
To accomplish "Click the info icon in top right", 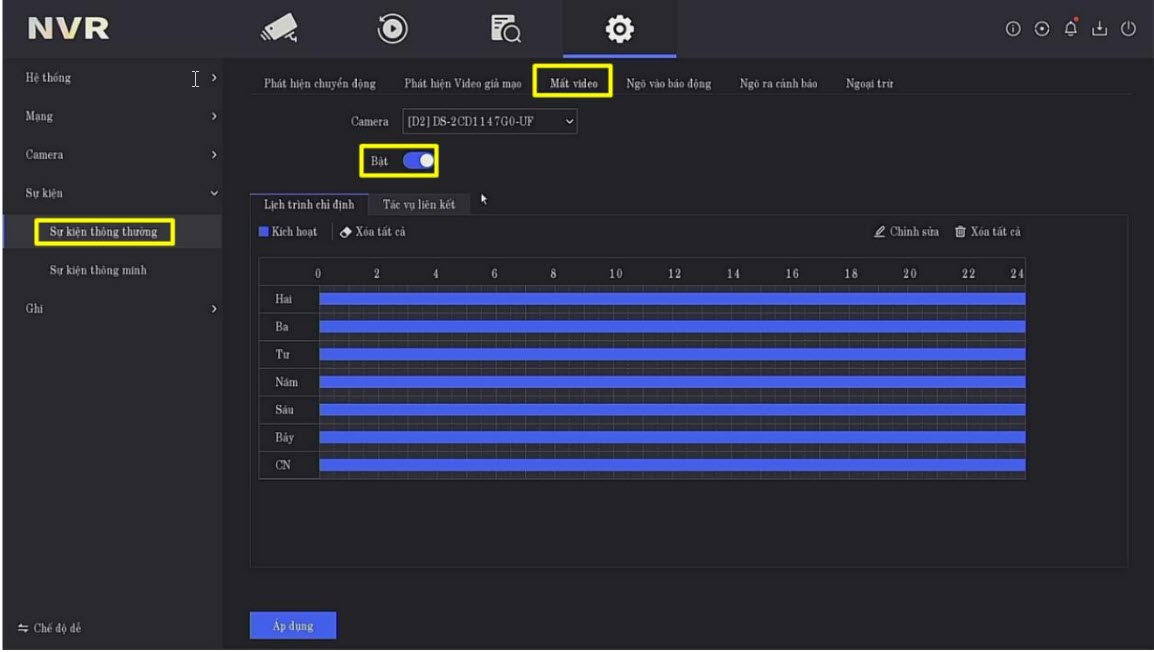I will click(x=1013, y=29).
